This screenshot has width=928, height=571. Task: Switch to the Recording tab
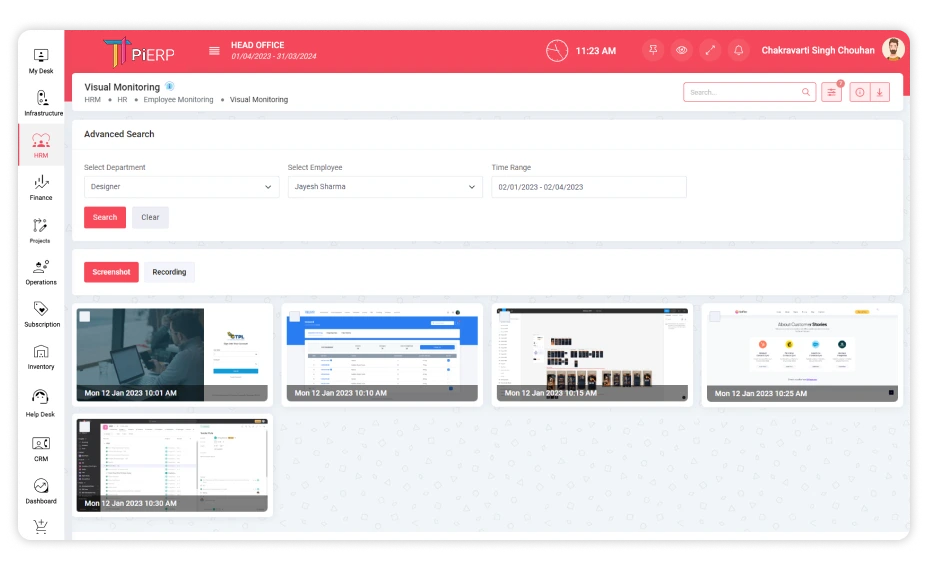[x=169, y=272]
